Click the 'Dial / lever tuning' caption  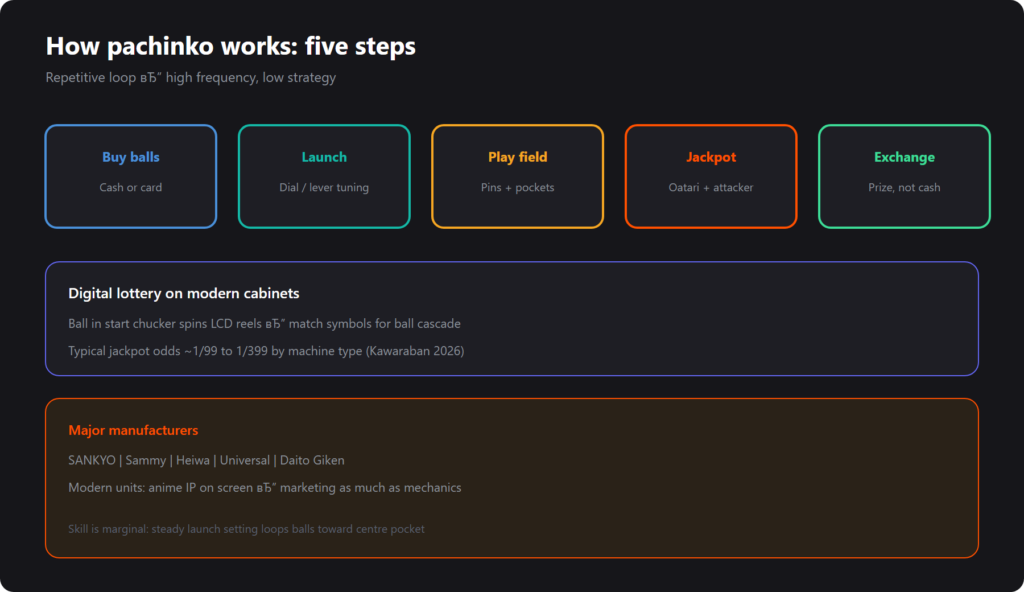(324, 188)
